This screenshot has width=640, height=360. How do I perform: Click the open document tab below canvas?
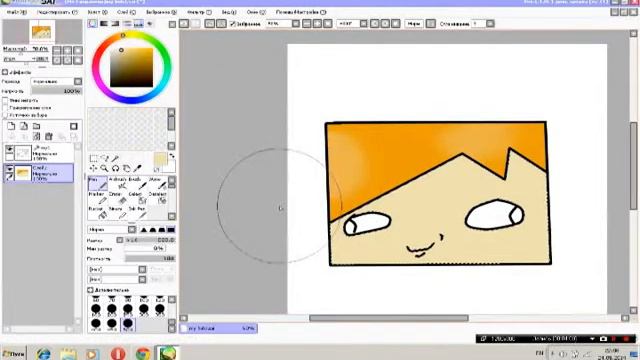tap(219, 328)
